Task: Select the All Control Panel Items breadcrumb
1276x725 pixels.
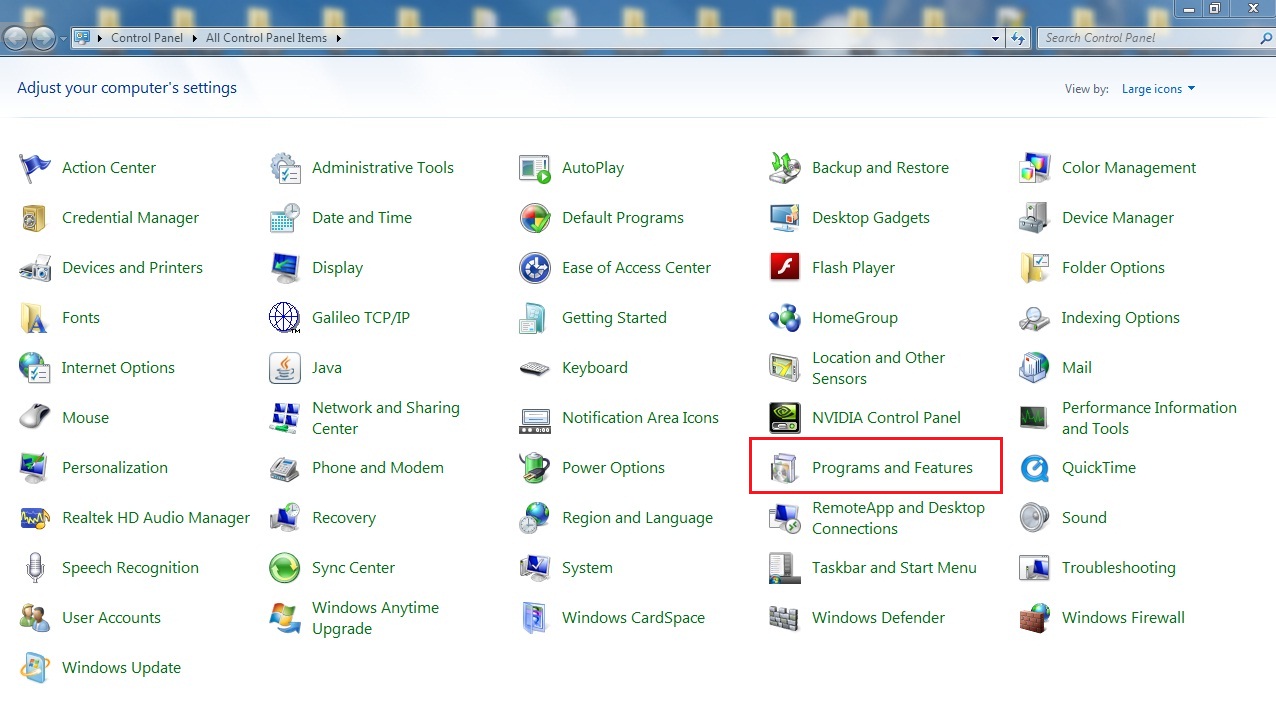Action: tap(266, 38)
